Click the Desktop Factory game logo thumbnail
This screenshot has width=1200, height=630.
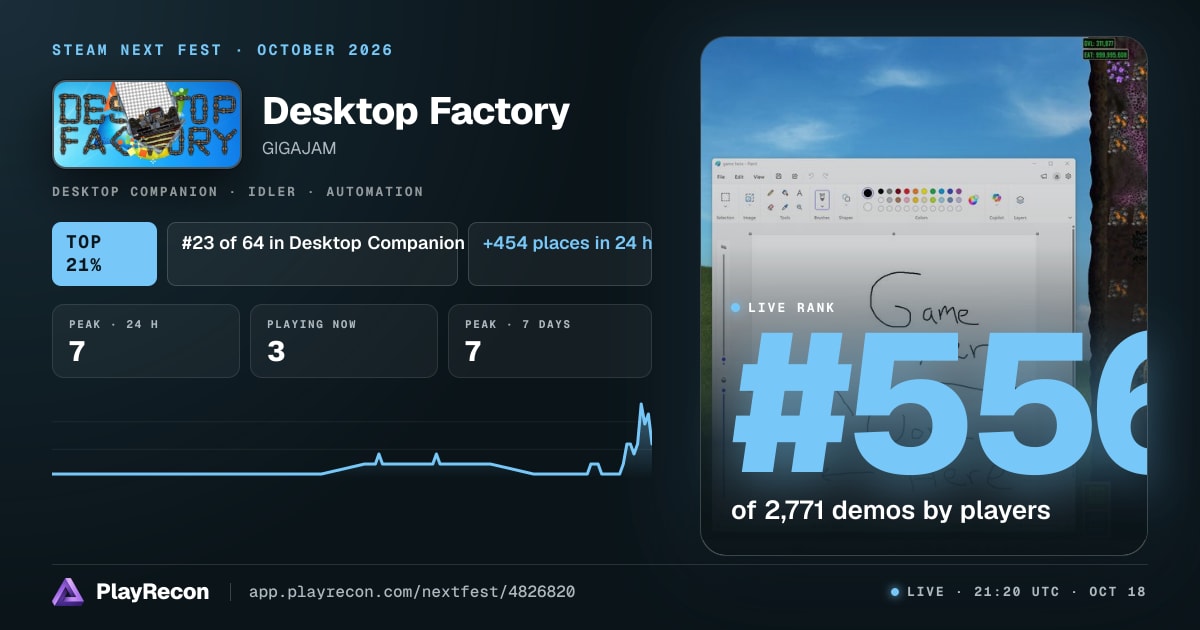click(x=147, y=124)
